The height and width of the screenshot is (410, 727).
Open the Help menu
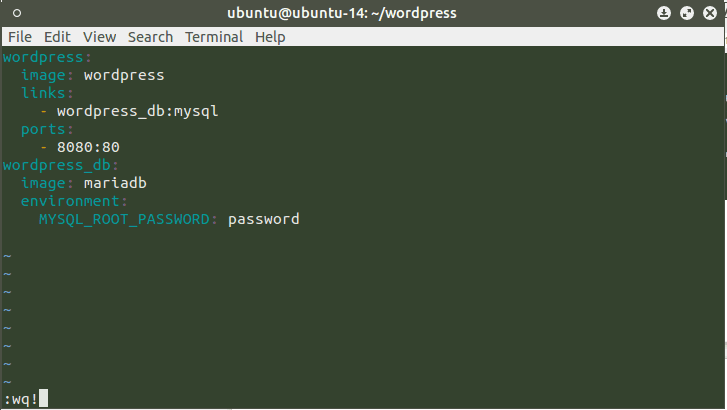point(270,37)
